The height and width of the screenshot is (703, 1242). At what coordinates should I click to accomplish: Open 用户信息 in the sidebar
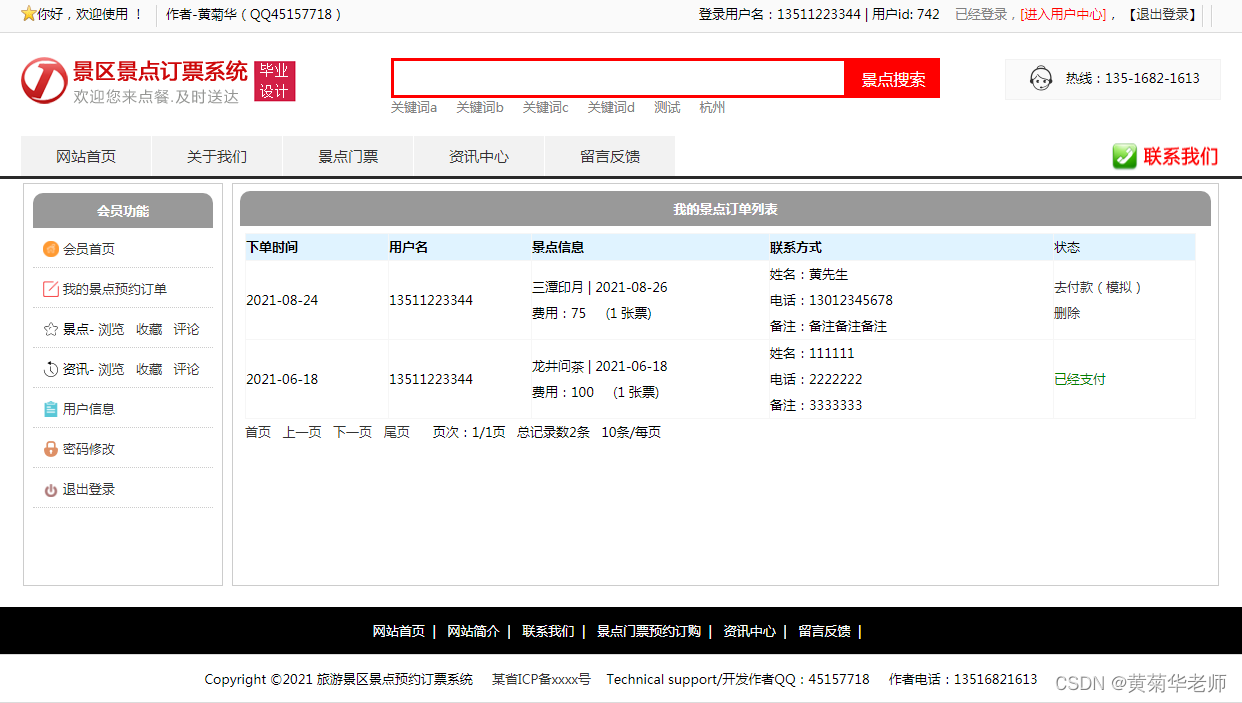point(89,409)
